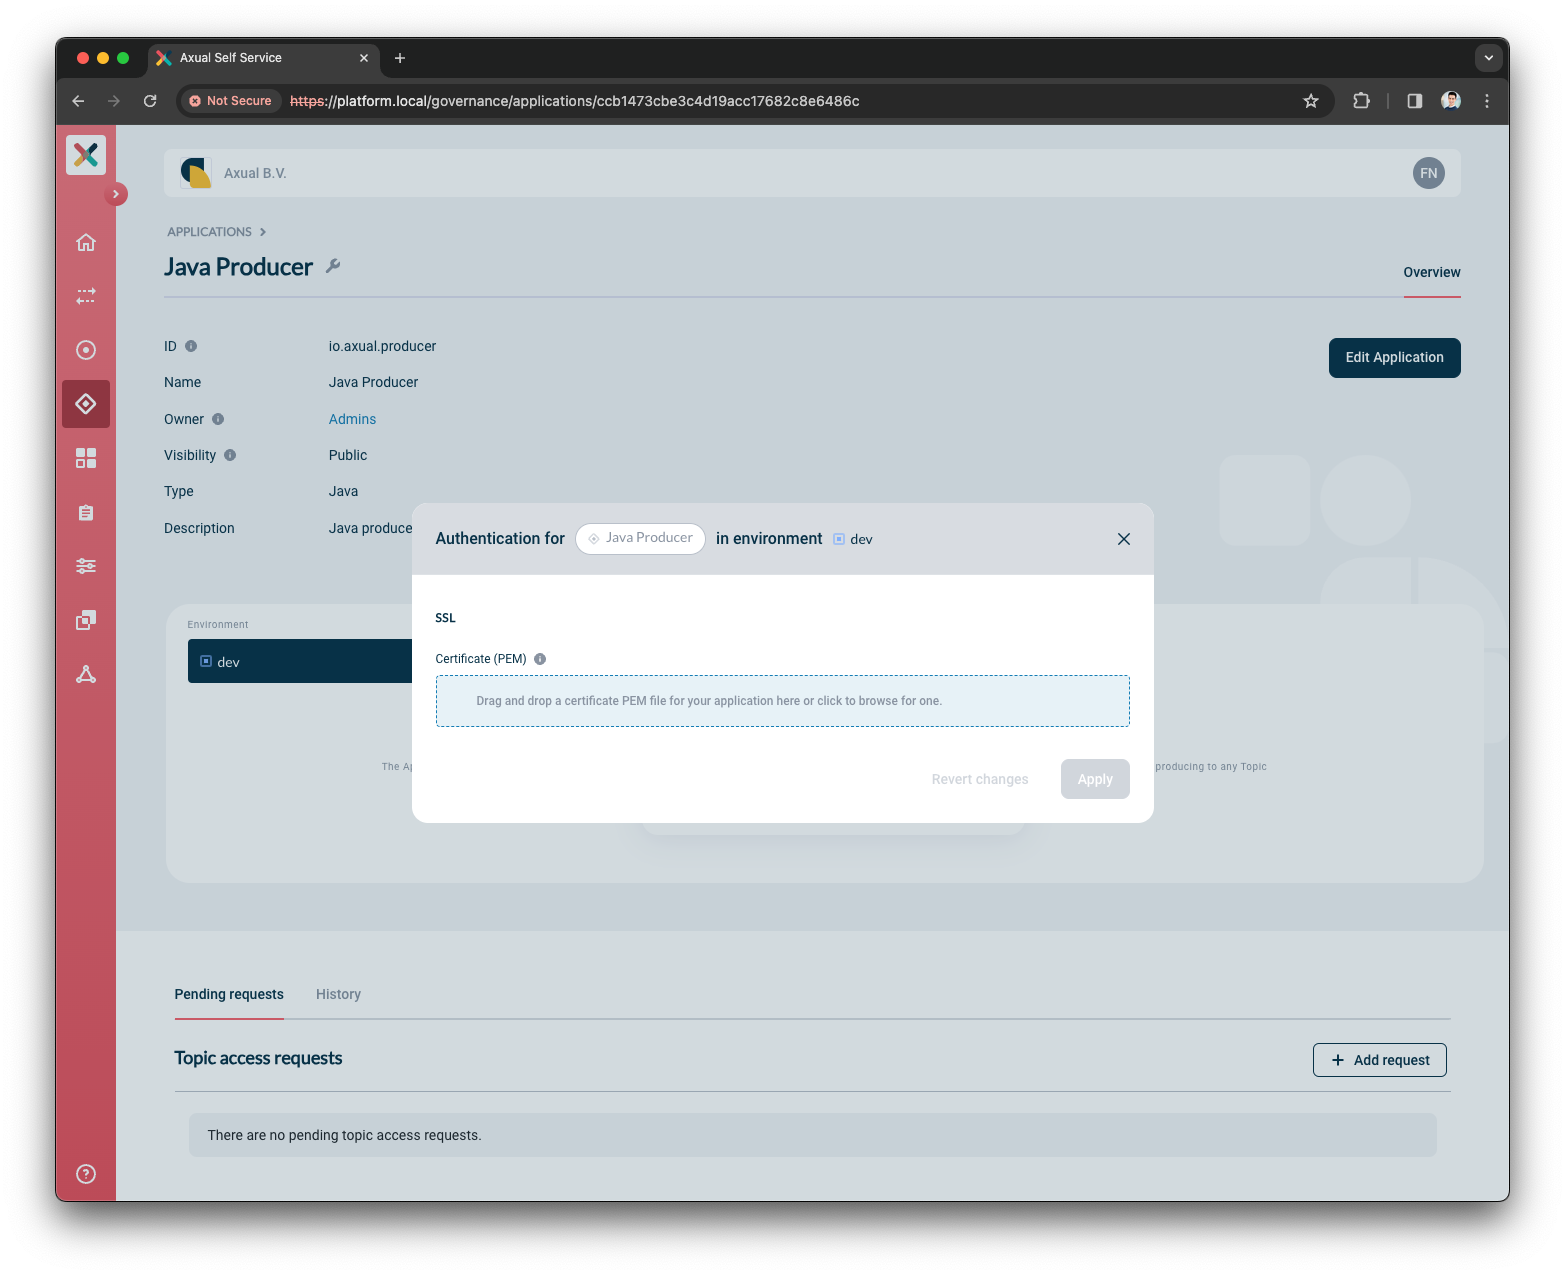Open the overlapping squares icon in the sidebar
The height and width of the screenshot is (1275, 1565).
(86, 620)
